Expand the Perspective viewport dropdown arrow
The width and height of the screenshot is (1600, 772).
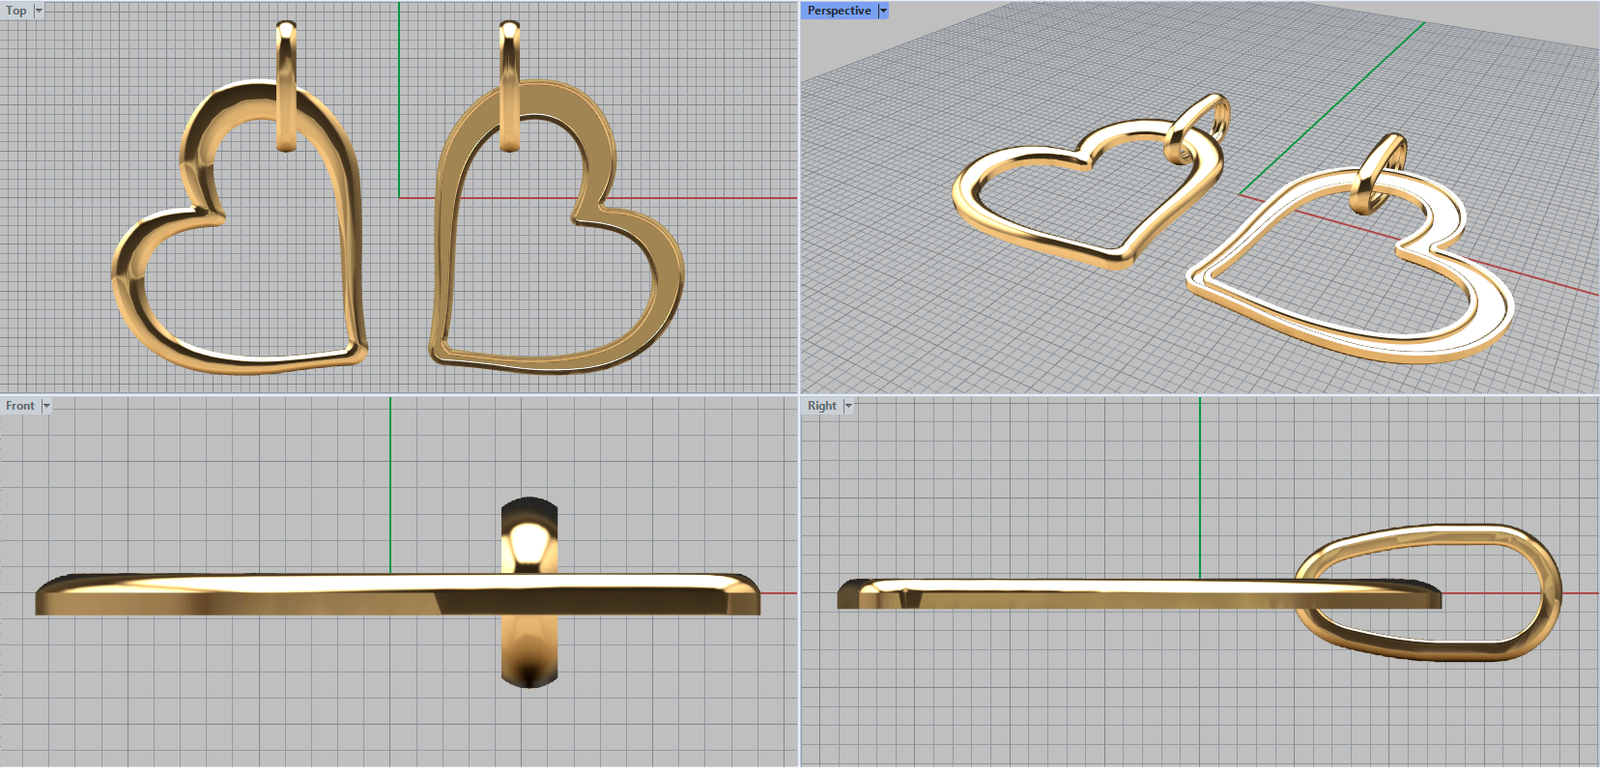pyautogui.click(x=883, y=11)
